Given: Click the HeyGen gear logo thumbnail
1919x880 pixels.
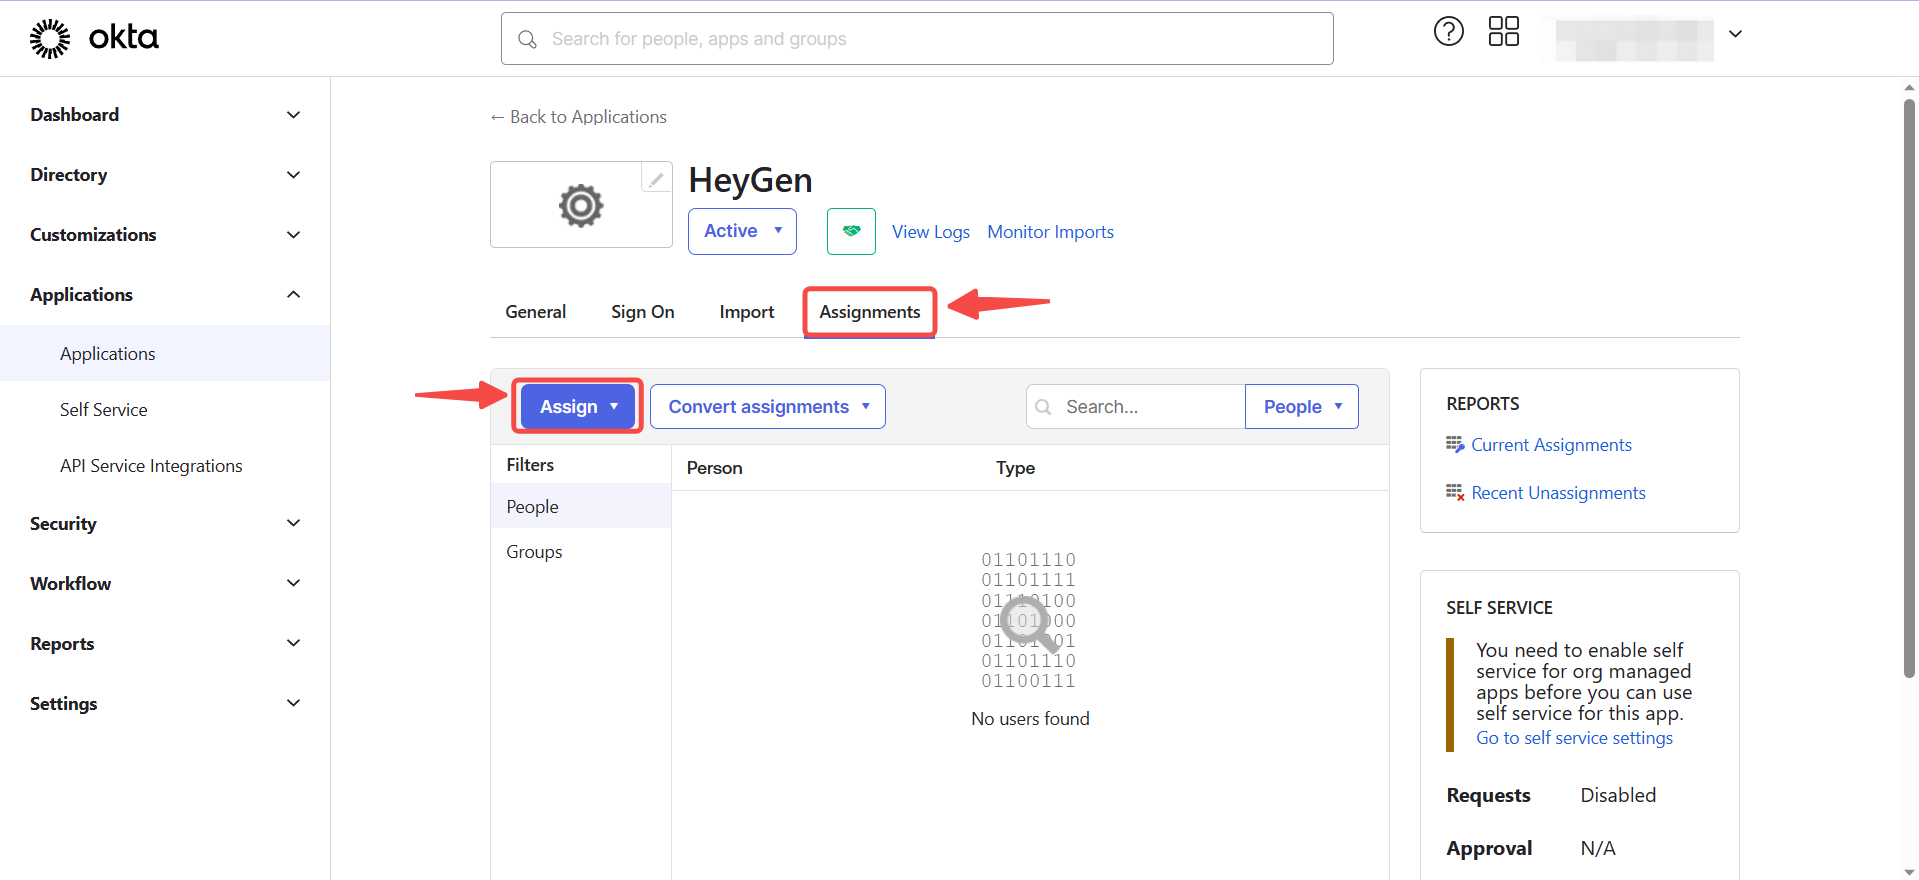Looking at the screenshot, I should point(581,205).
